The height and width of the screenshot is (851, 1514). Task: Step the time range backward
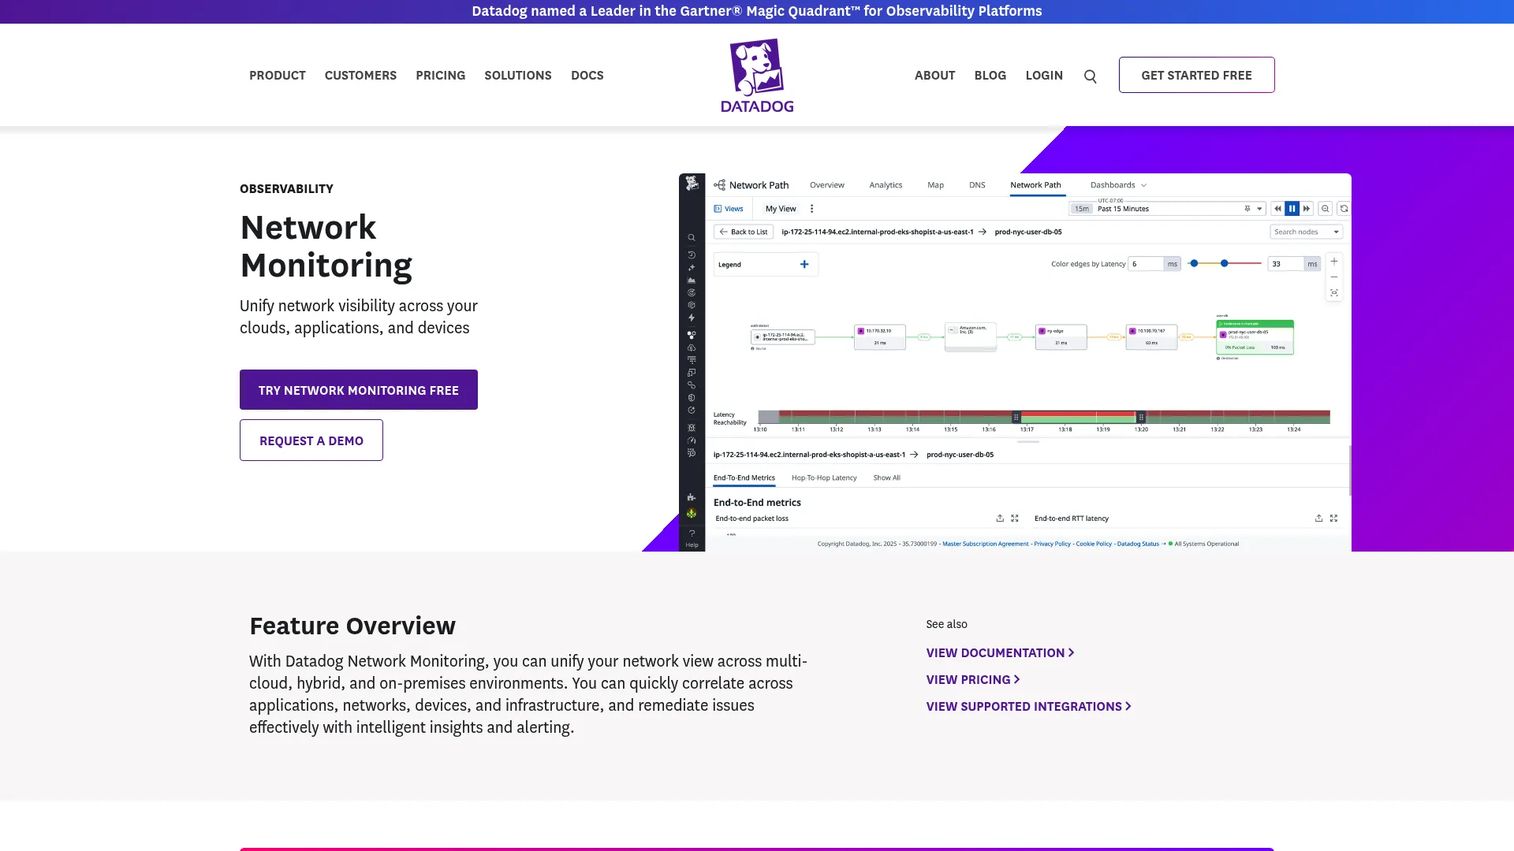(x=1277, y=208)
